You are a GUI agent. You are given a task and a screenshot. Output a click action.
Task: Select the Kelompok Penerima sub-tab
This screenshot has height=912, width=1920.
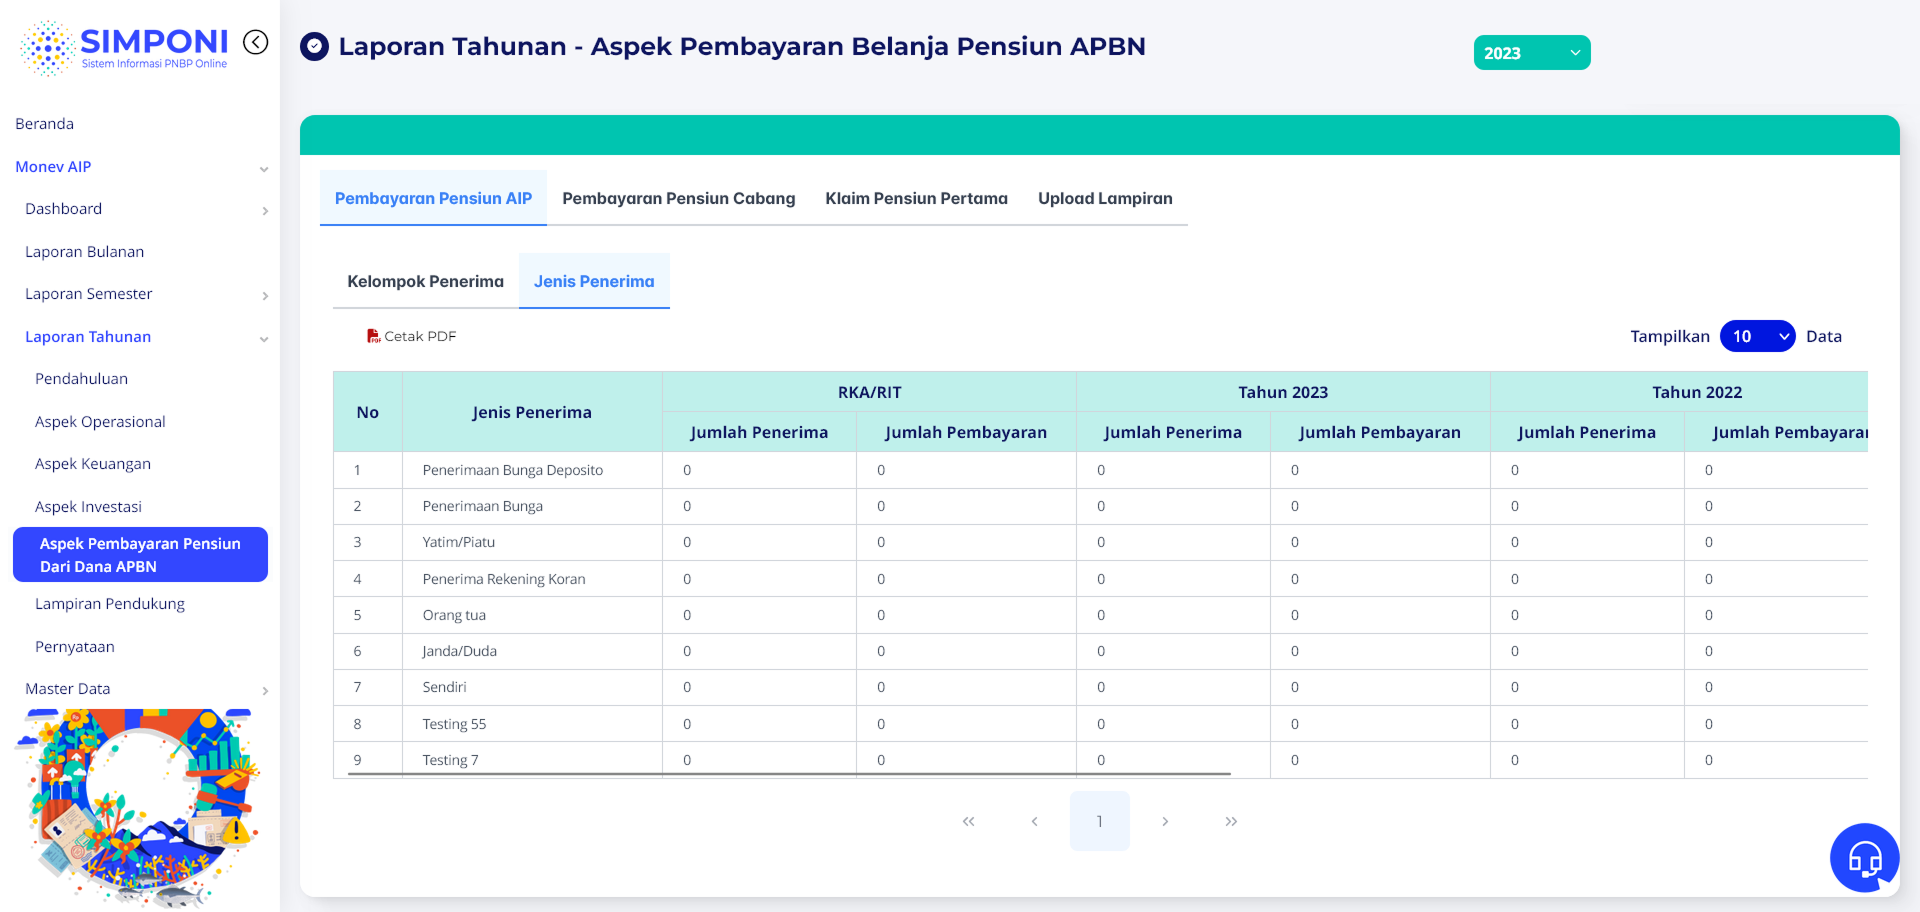425,281
